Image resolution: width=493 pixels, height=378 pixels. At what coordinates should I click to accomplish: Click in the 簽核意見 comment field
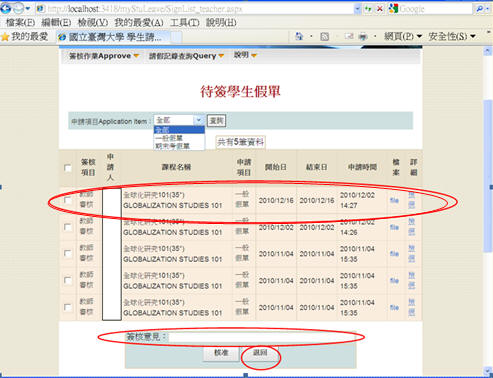[x=262, y=337]
